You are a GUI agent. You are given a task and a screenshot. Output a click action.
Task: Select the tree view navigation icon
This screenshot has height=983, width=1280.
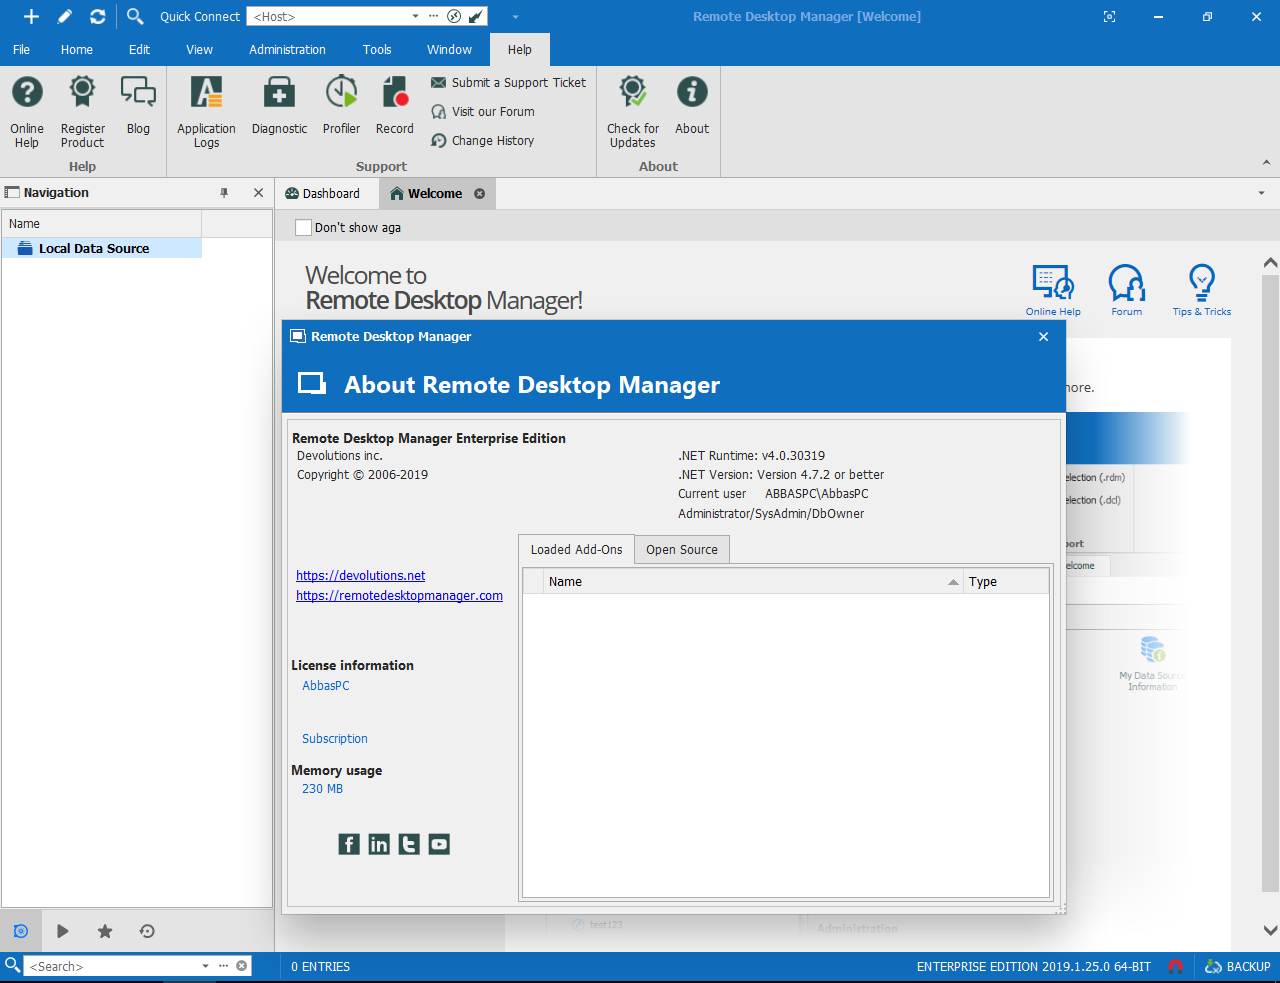coord(21,931)
